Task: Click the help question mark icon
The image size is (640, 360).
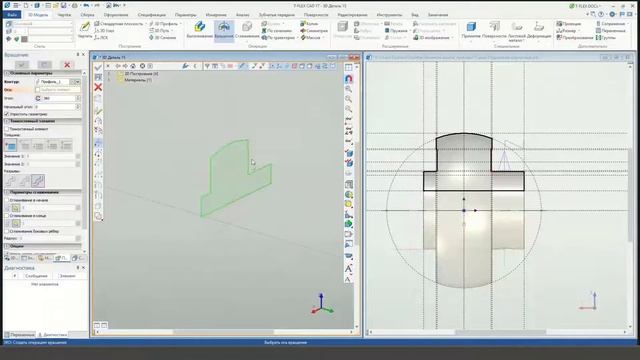Action: [x=601, y=14]
